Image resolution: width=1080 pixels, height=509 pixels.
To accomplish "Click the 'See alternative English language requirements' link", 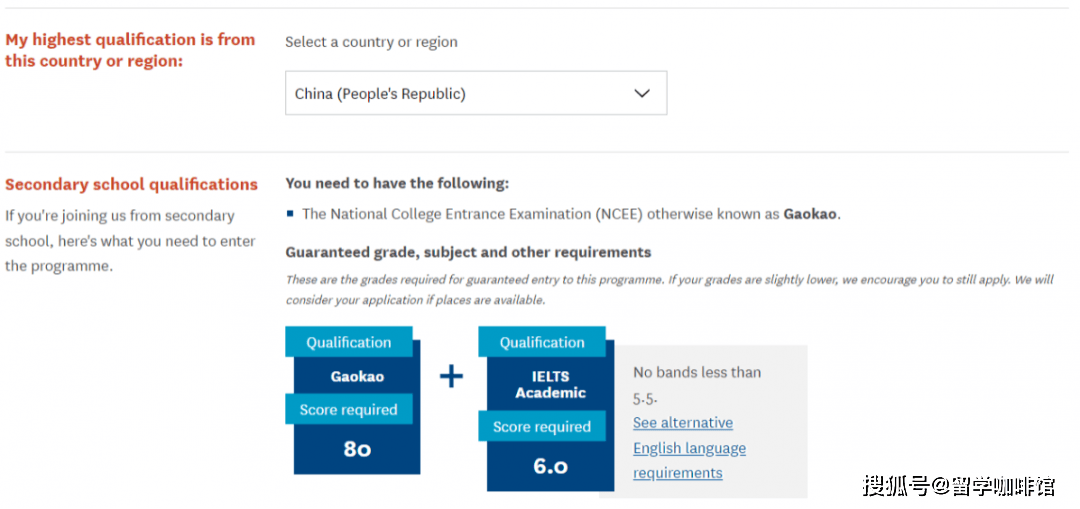I will 689,448.
